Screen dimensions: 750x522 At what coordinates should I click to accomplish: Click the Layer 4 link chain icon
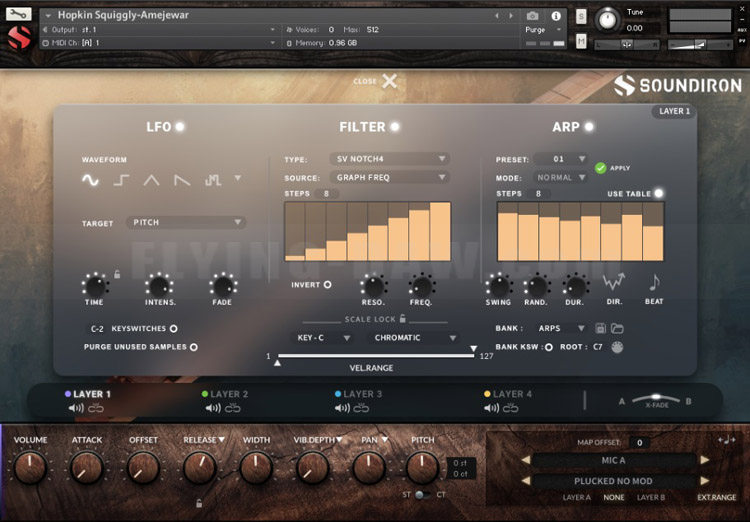pos(510,408)
